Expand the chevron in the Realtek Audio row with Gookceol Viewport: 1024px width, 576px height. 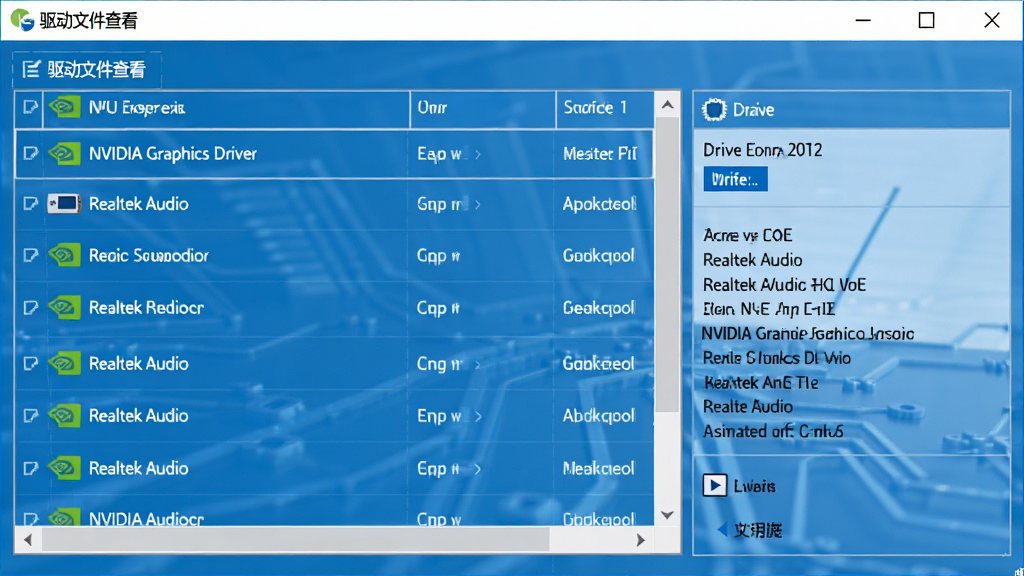pyautogui.click(x=477, y=364)
